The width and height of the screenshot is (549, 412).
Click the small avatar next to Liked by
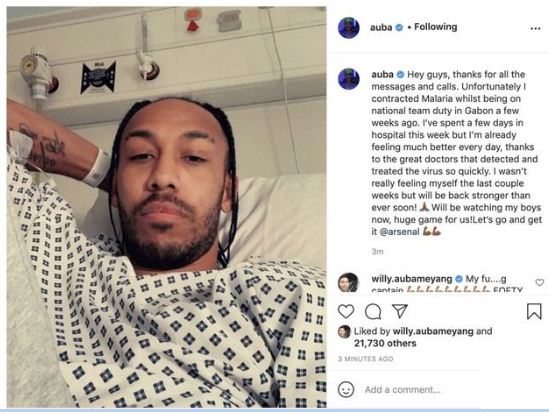(344, 331)
